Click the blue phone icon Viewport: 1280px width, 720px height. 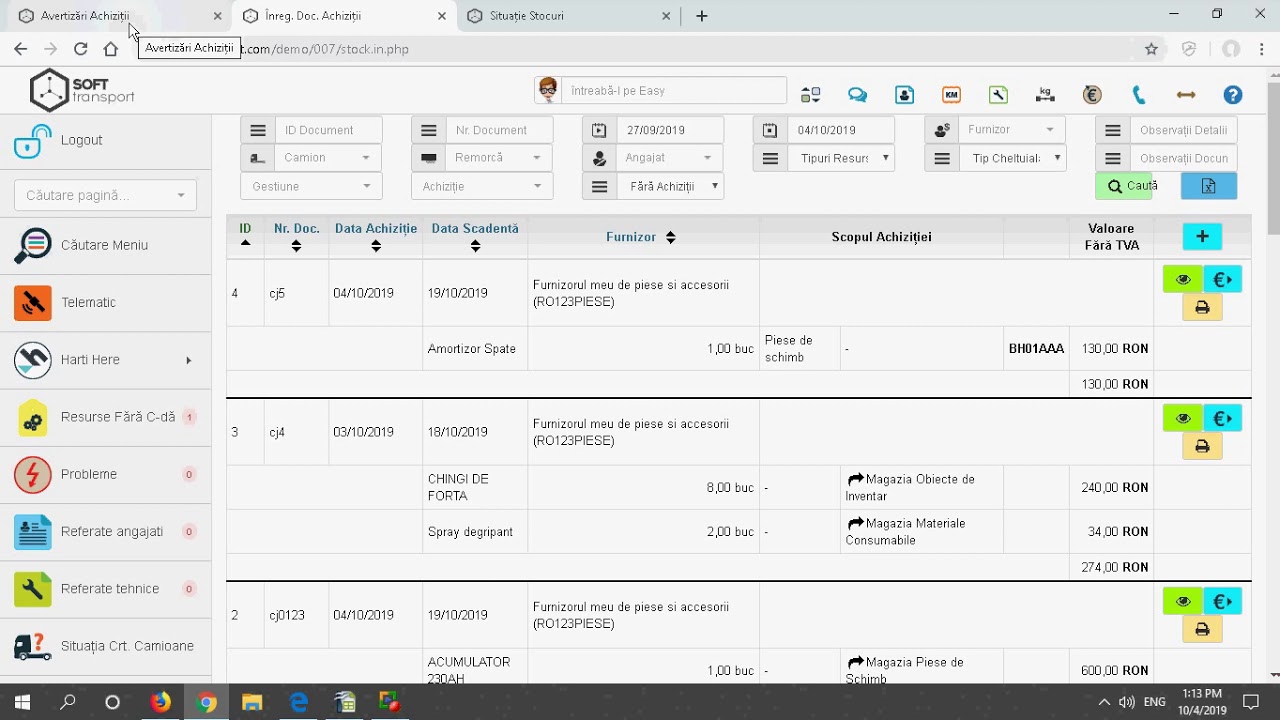click(1139, 95)
